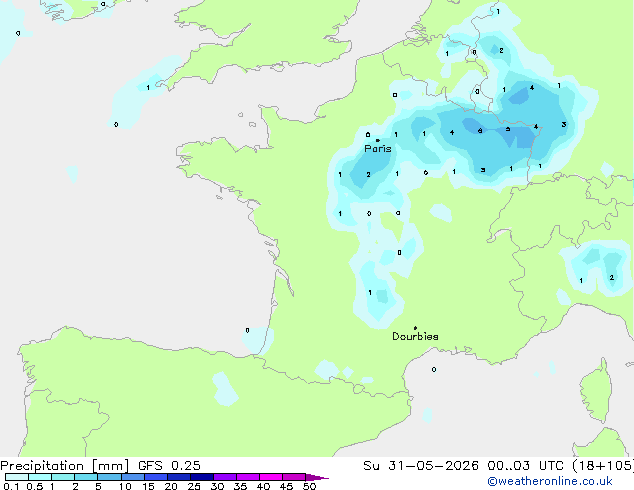The width and height of the screenshot is (634, 490).
Task: Click the legend label '0.1'
Action: click(x=11, y=486)
